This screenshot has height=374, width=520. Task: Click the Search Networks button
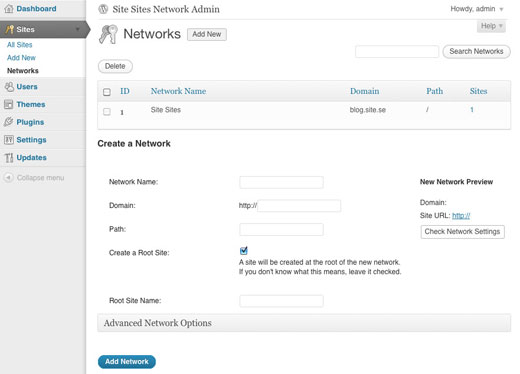pos(476,51)
